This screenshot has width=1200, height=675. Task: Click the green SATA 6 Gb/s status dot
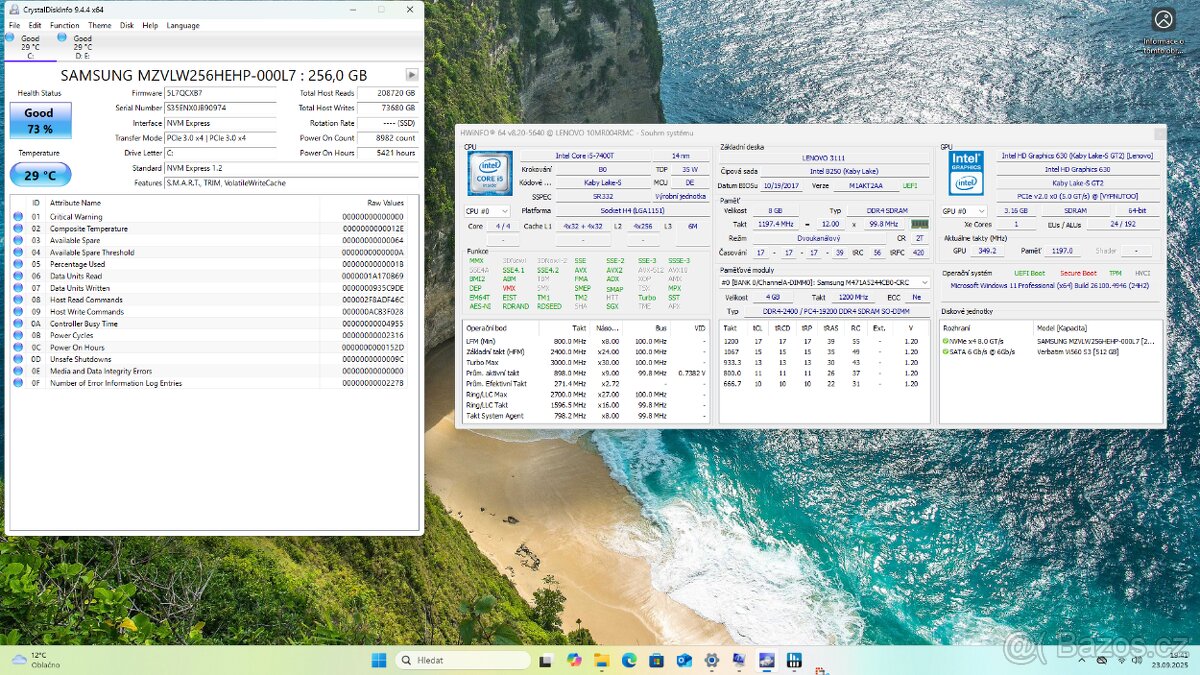[x=947, y=351]
